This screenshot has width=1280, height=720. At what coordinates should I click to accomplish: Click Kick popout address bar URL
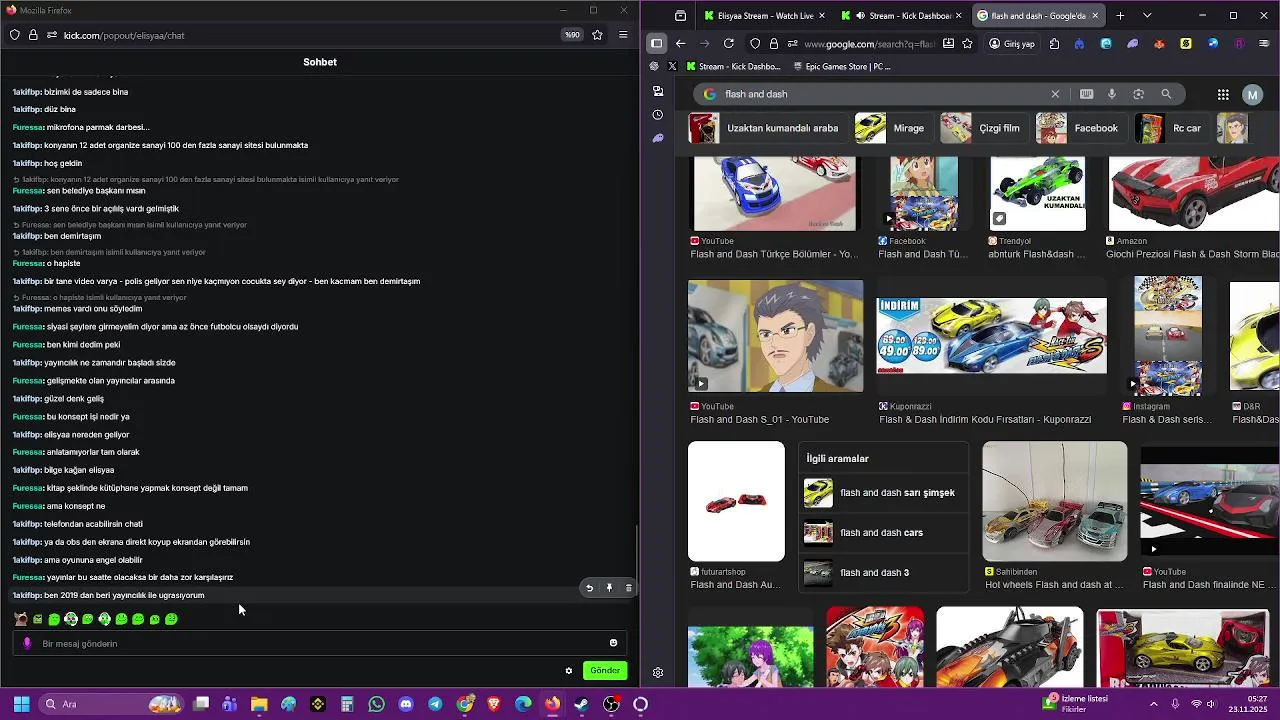tap(124, 35)
